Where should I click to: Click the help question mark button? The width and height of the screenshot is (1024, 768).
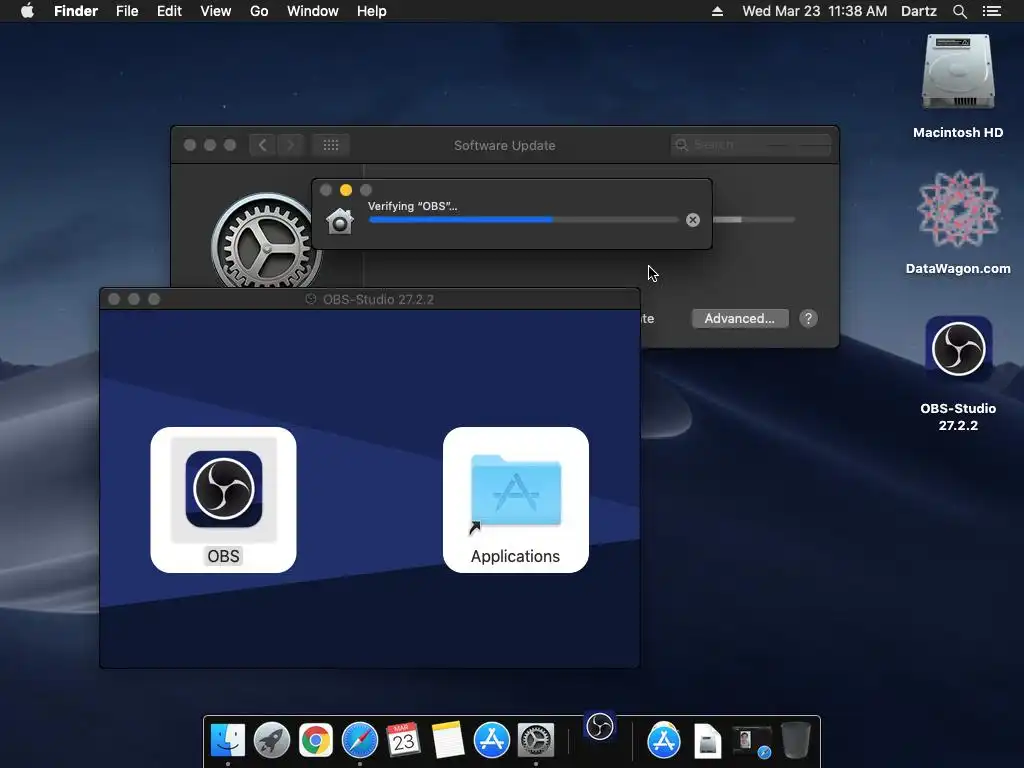(x=808, y=319)
